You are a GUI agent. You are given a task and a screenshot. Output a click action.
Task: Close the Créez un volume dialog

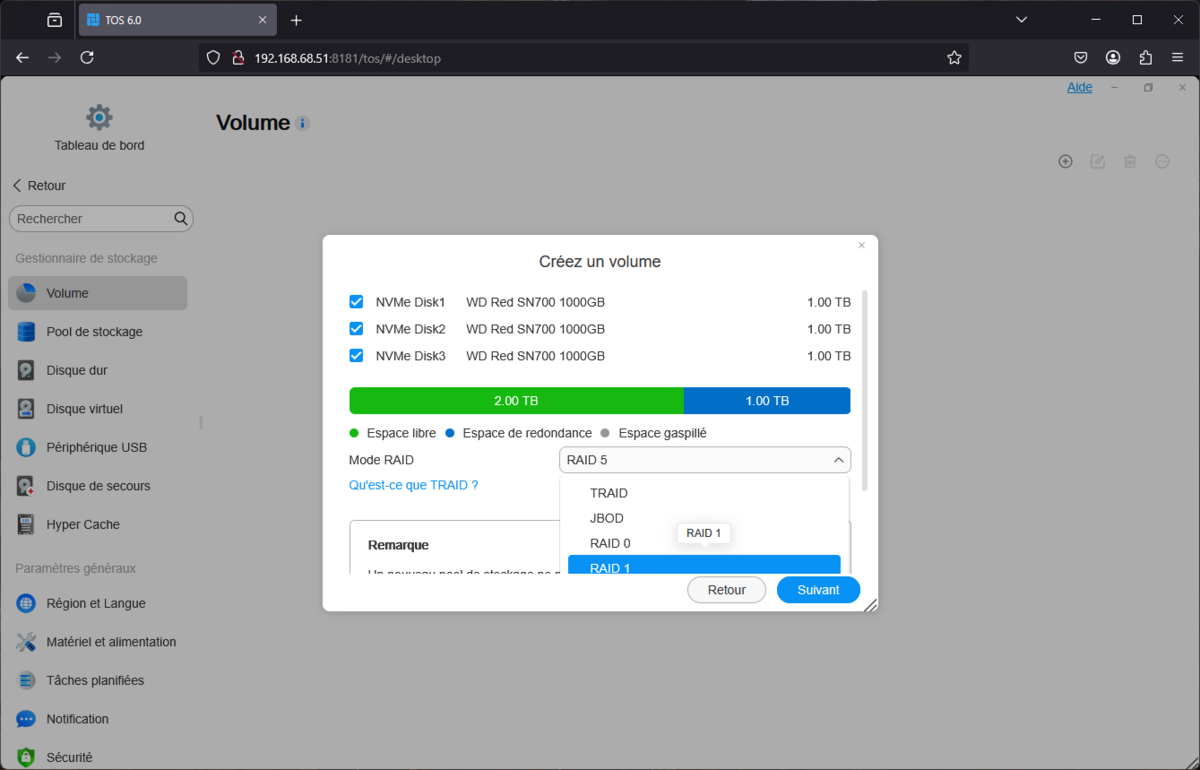(x=862, y=245)
